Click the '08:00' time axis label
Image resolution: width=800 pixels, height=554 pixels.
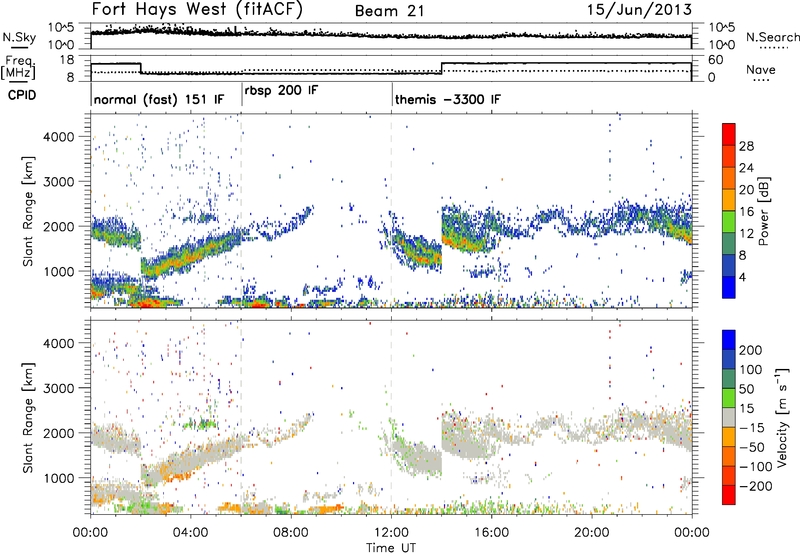click(x=291, y=533)
